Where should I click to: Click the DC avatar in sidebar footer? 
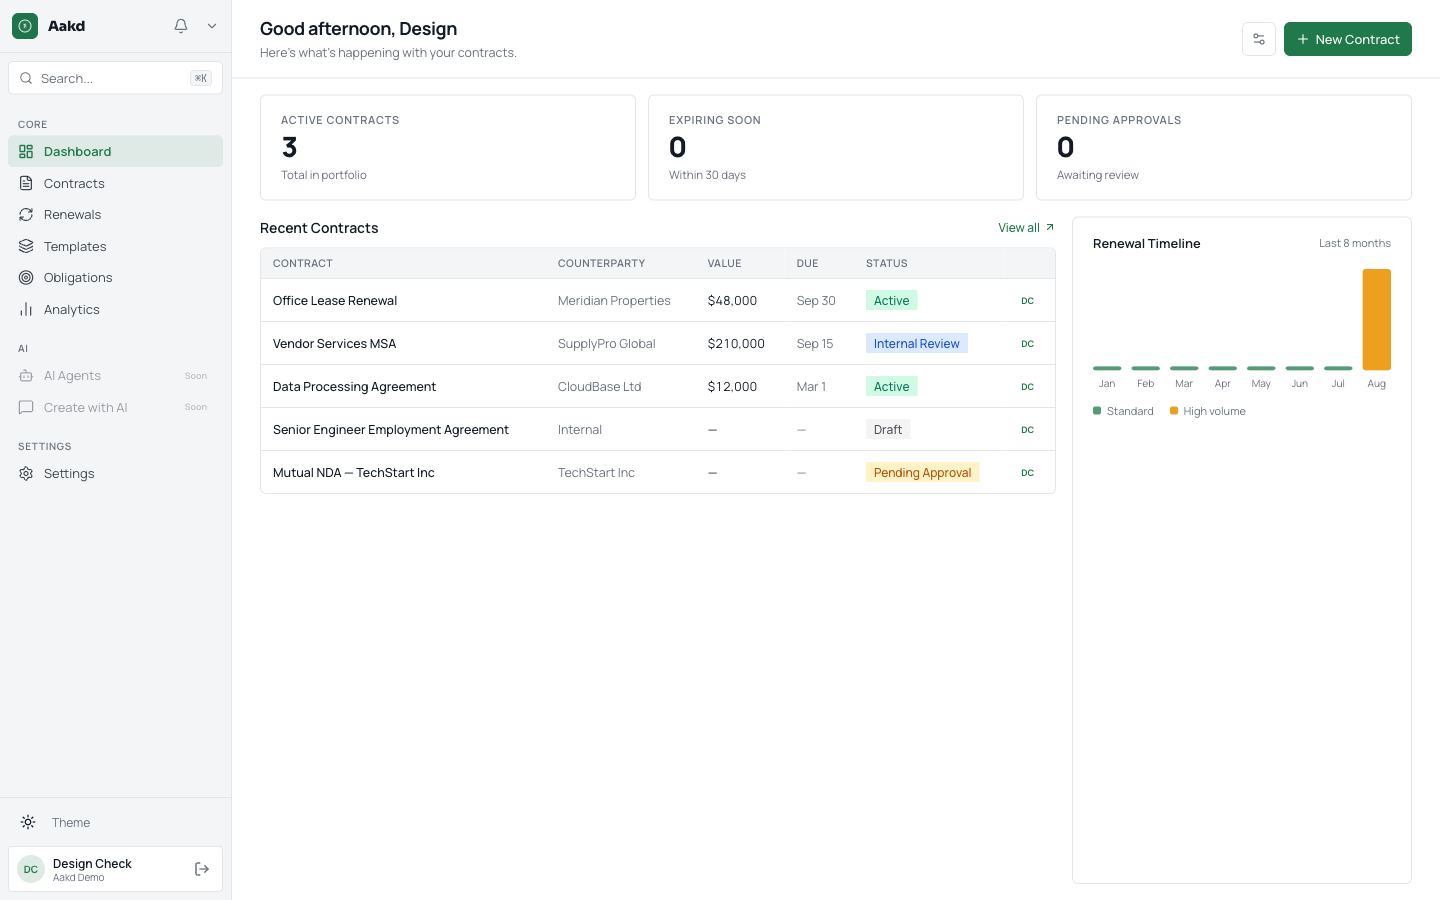click(31, 869)
